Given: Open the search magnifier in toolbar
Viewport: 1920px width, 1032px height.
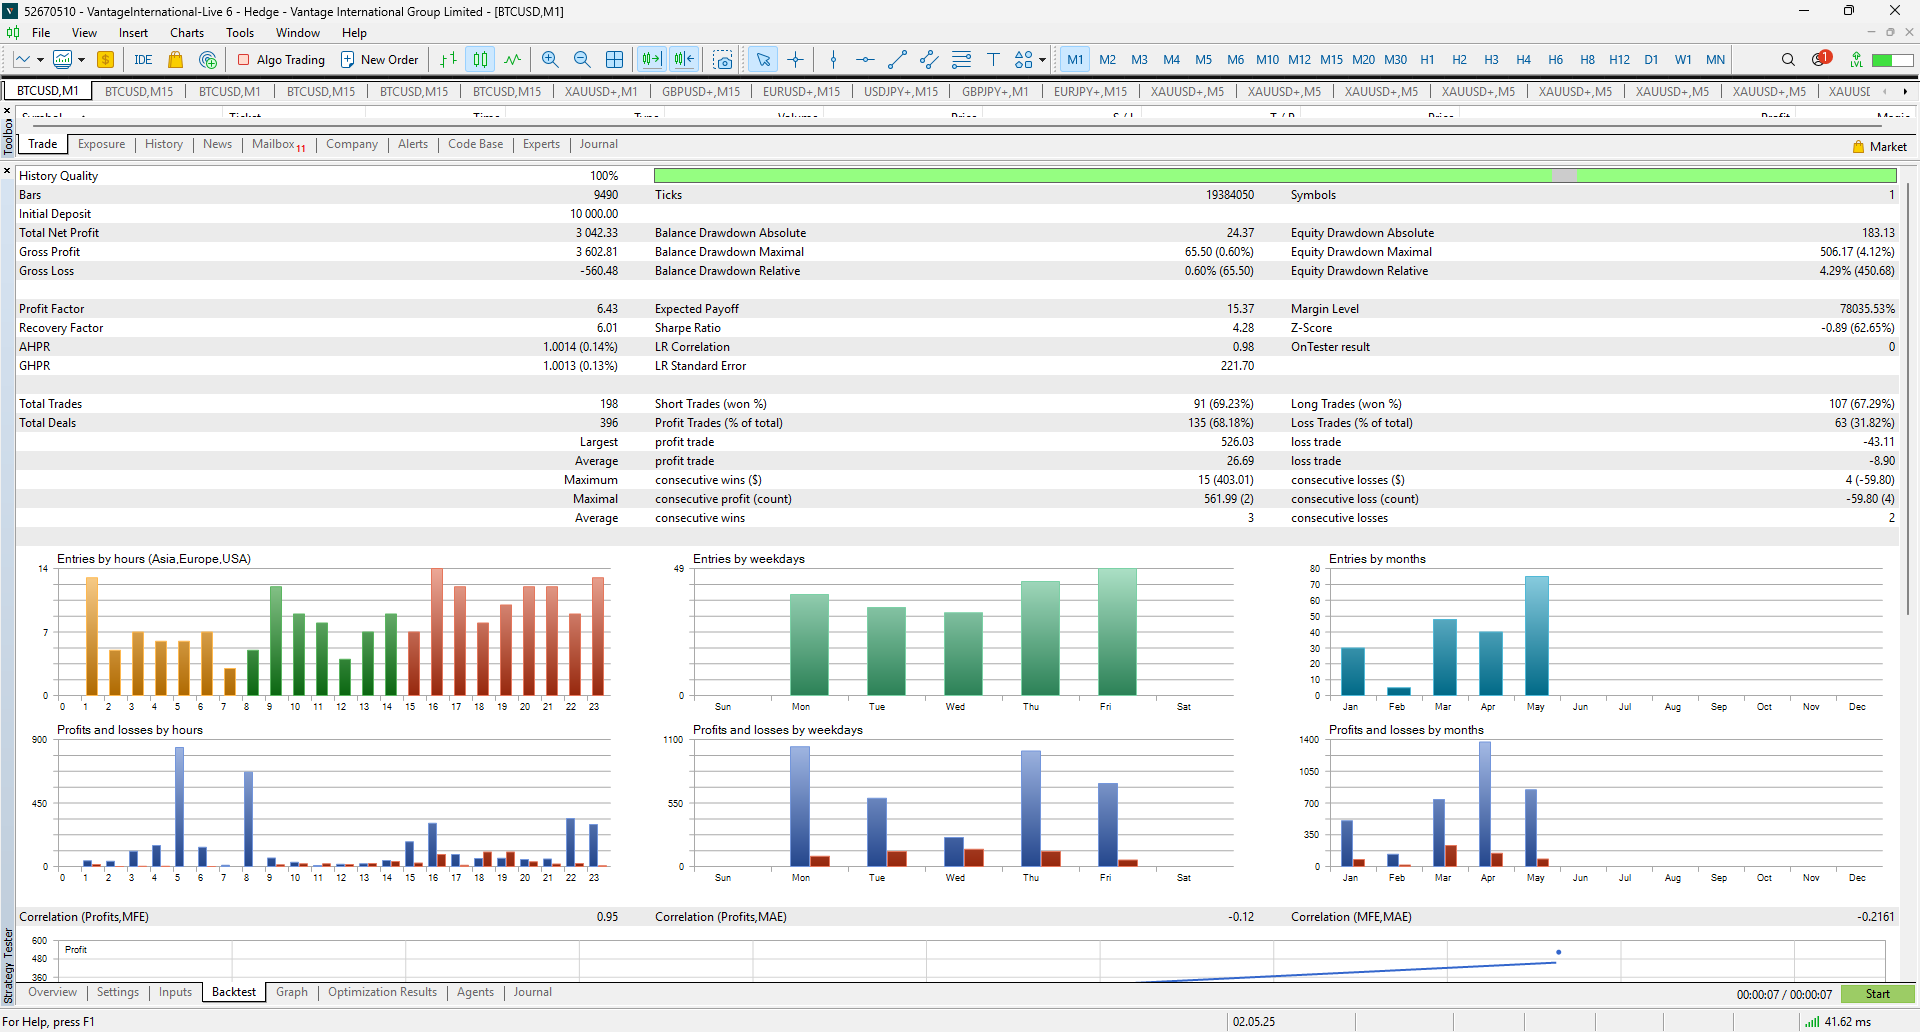Looking at the screenshot, I should [1788, 60].
